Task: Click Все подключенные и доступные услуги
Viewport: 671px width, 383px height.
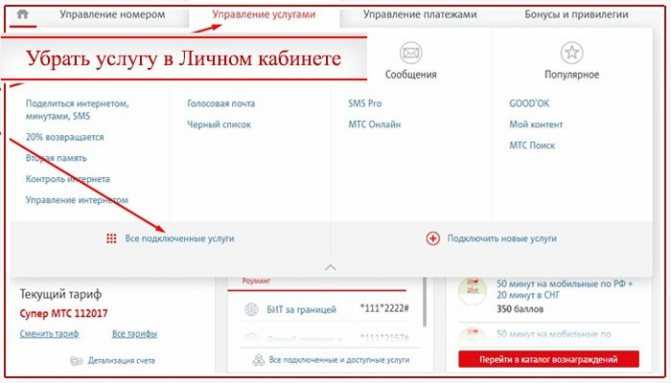Action: tap(339, 360)
